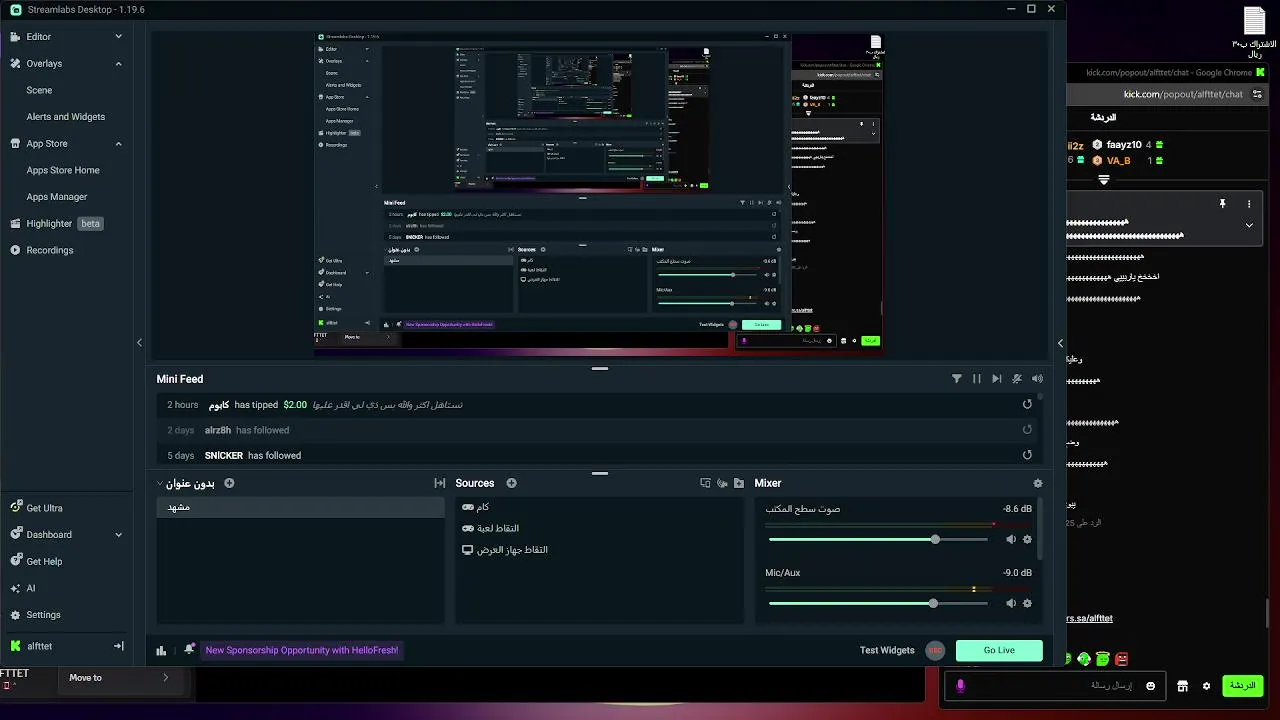Screen dimensions: 1280x720
Task: Toggle the Mini Feed volume speaker icon
Action: pos(1037,379)
